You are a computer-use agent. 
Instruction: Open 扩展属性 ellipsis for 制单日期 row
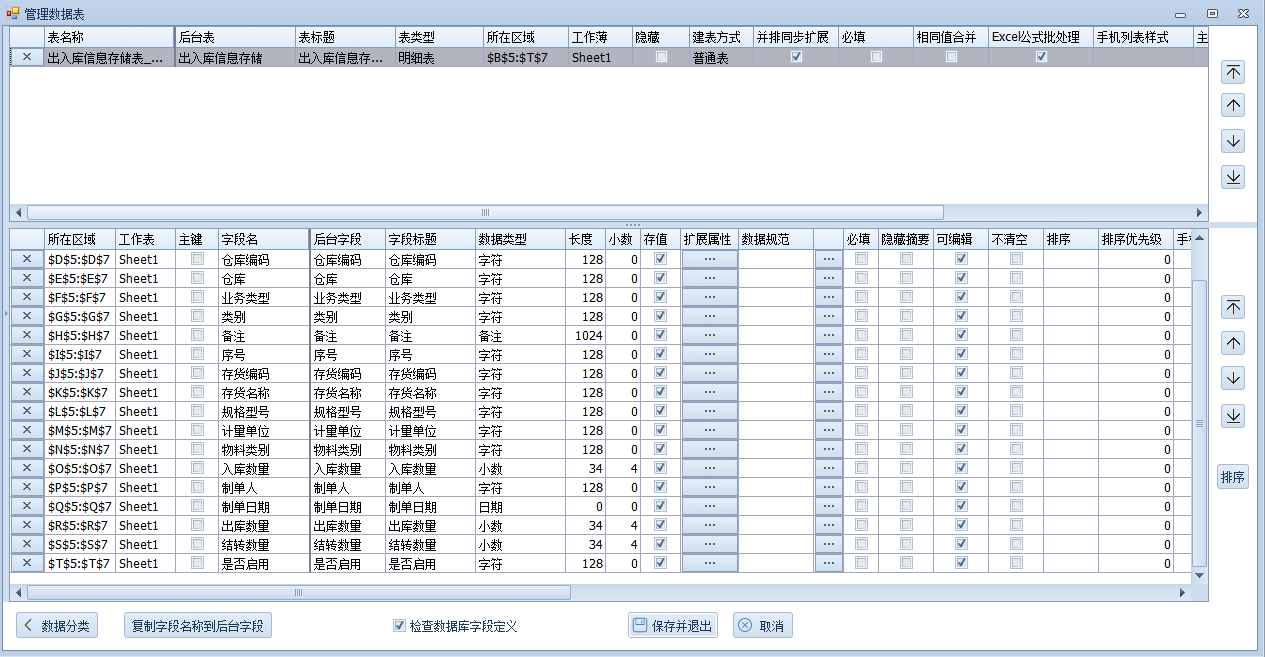click(x=710, y=506)
